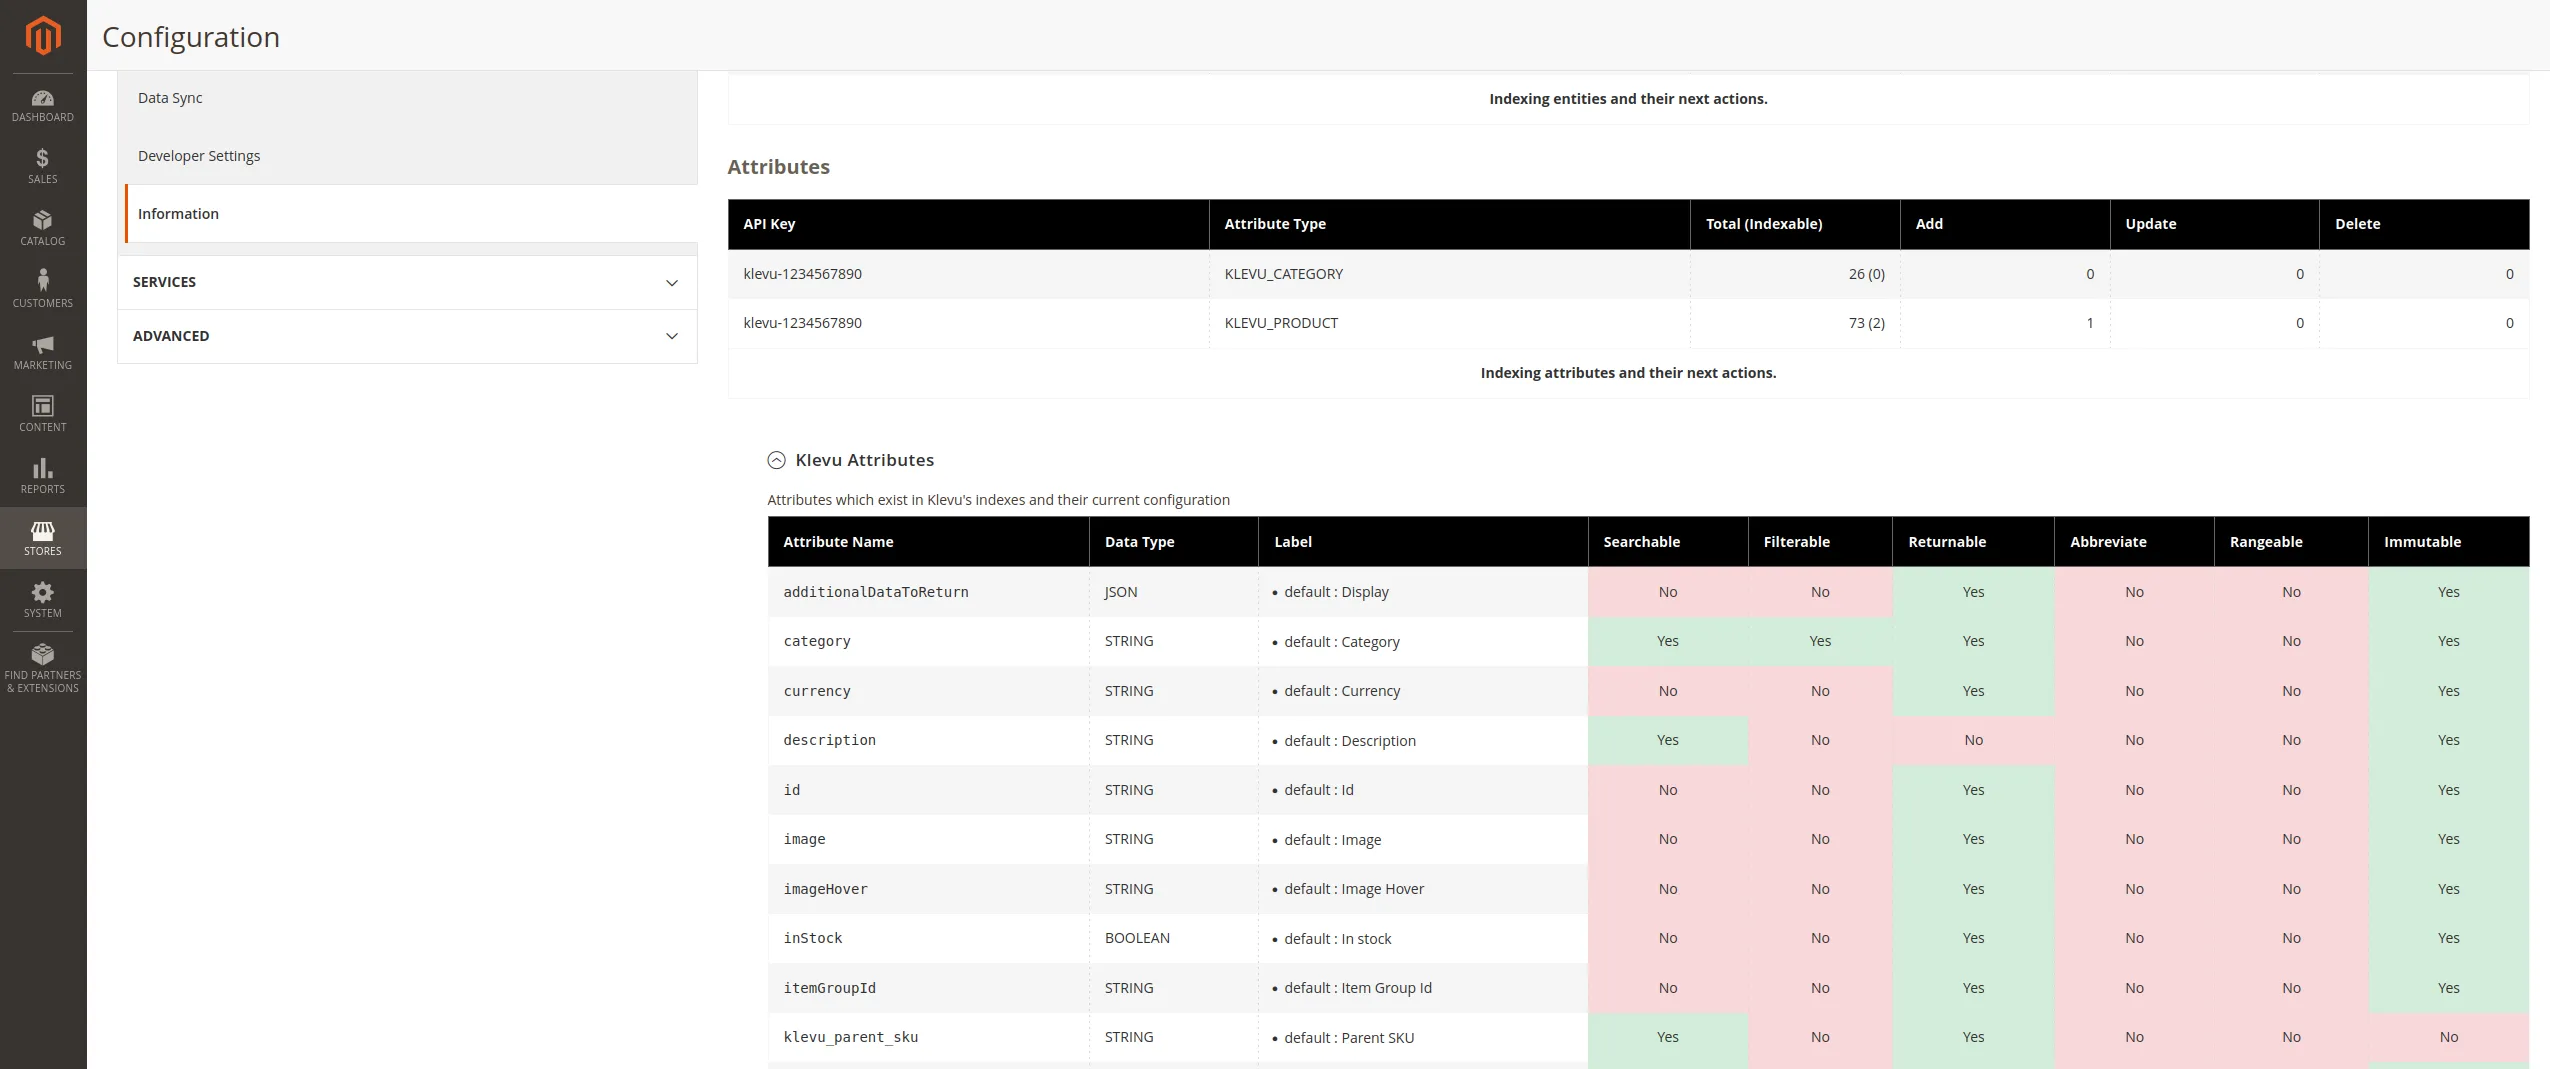Select the imageHover attribute name

[825, 889]
